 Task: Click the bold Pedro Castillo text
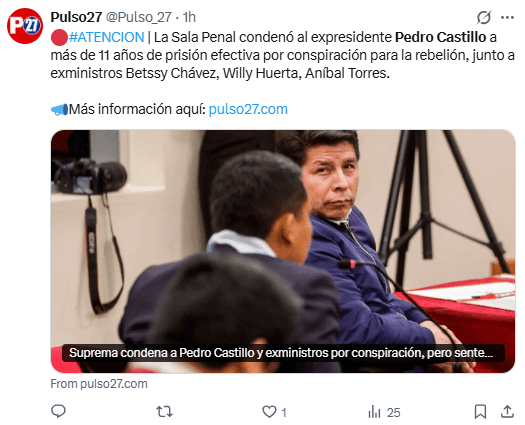440,37
